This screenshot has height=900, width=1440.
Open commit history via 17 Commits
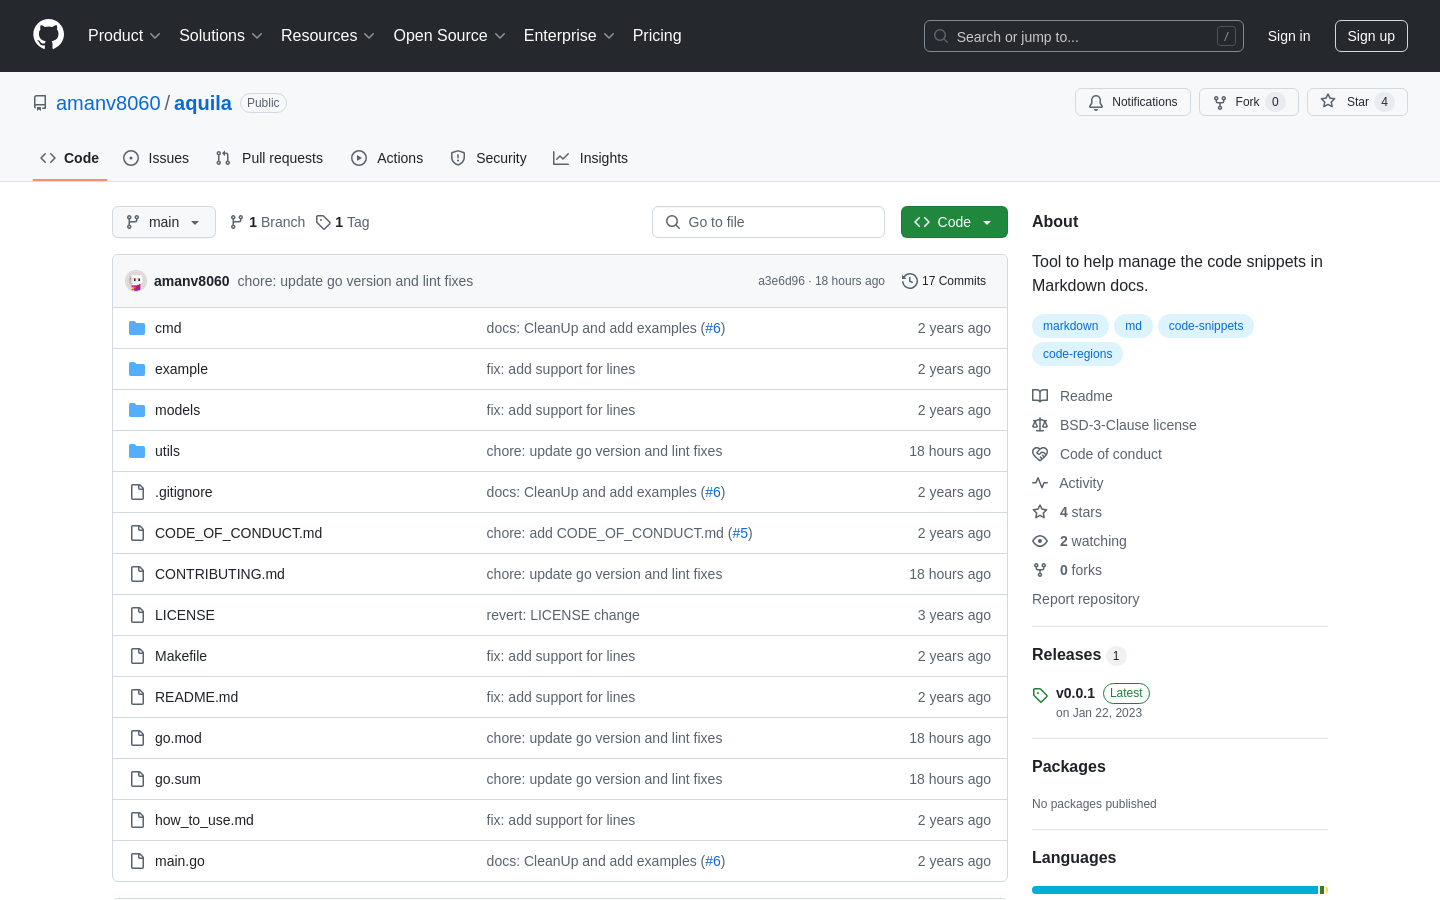coord(944,281)
